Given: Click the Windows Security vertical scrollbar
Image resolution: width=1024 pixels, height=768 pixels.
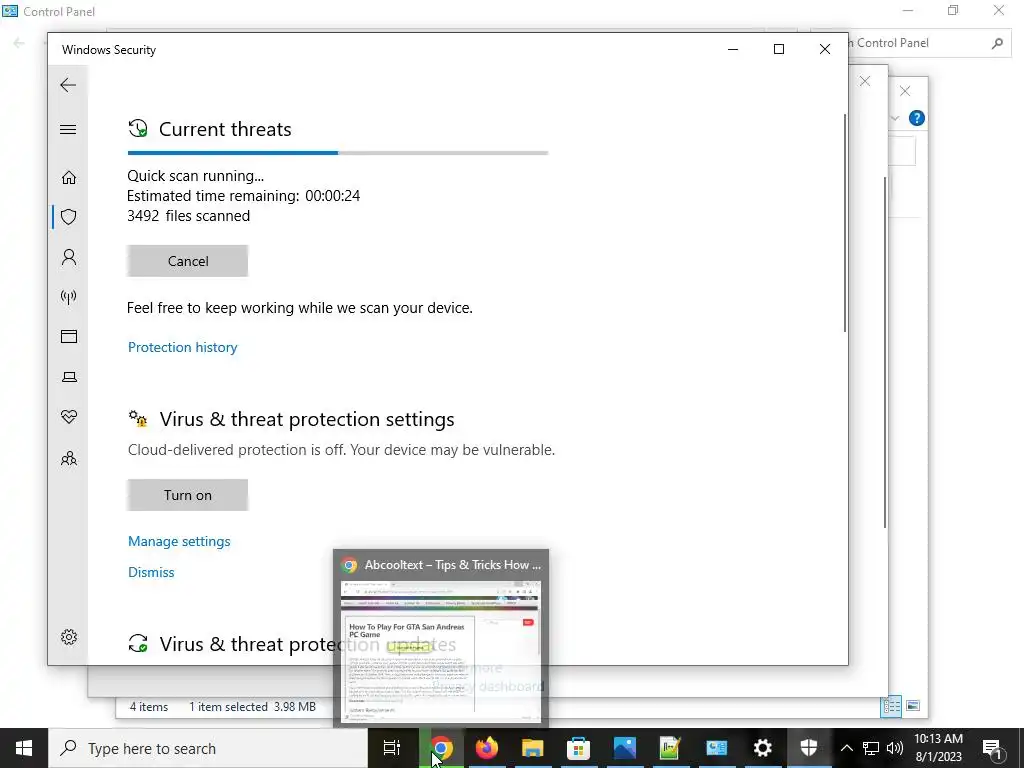Looking at the screenshot, I should pos(844,223).
